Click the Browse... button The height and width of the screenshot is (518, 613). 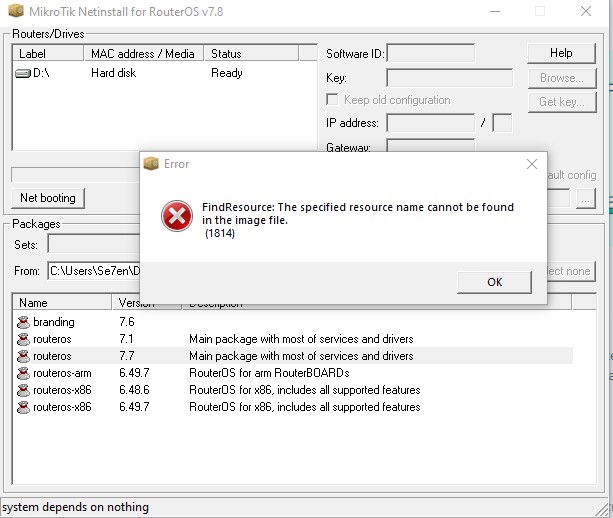pyautogui.click(x=562, y=78)
